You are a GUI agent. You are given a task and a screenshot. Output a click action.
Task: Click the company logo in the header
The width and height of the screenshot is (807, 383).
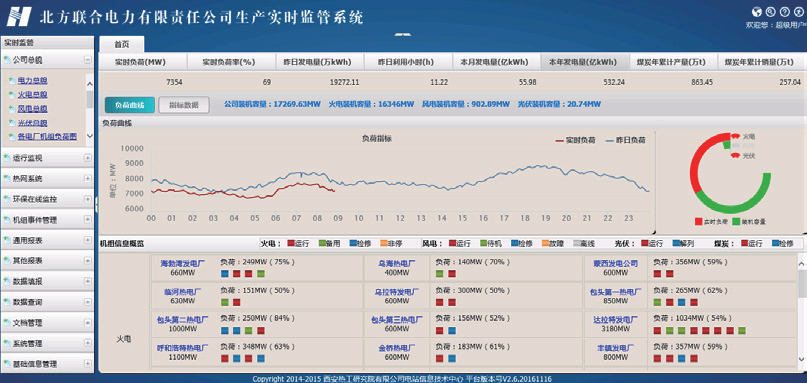click(x=19, y=16)
